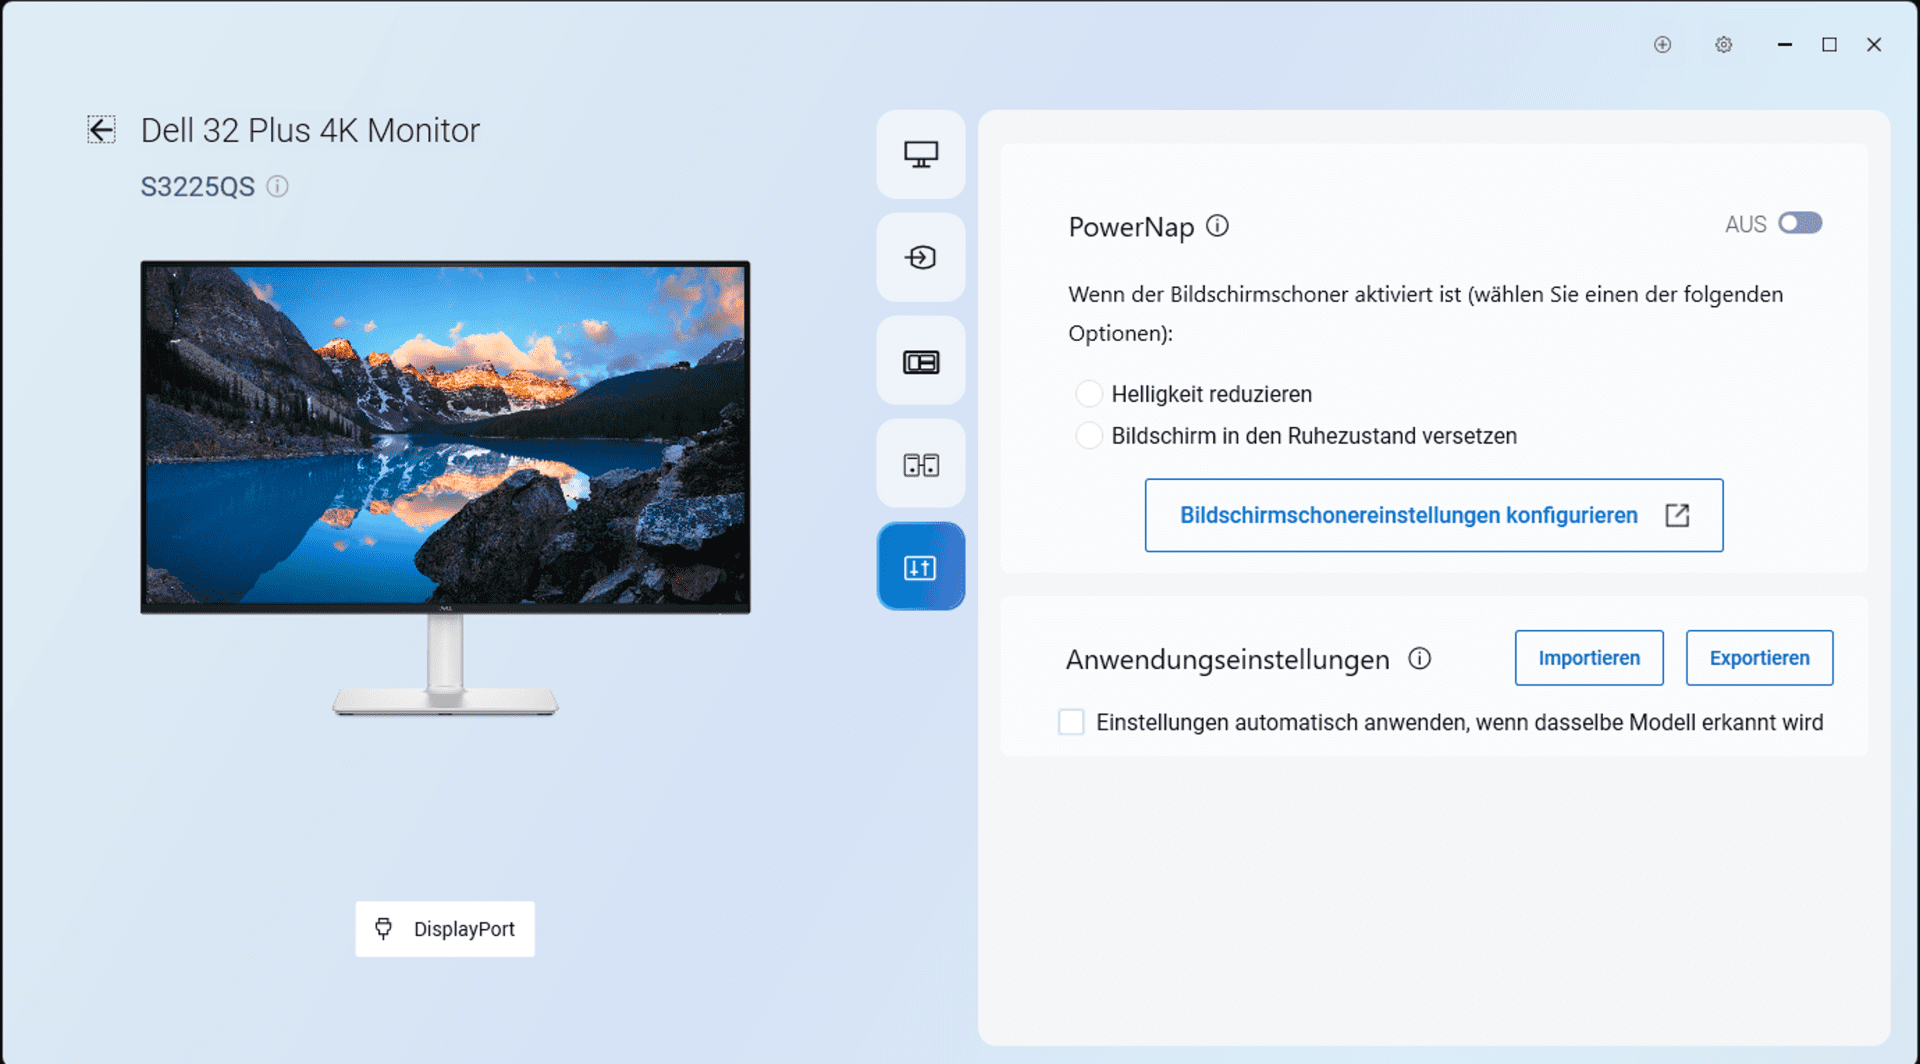The height and width of the screenshot is (1064, 1920).
Task: Open the dual-screen sidebar tab
Action: coord(921,464)
